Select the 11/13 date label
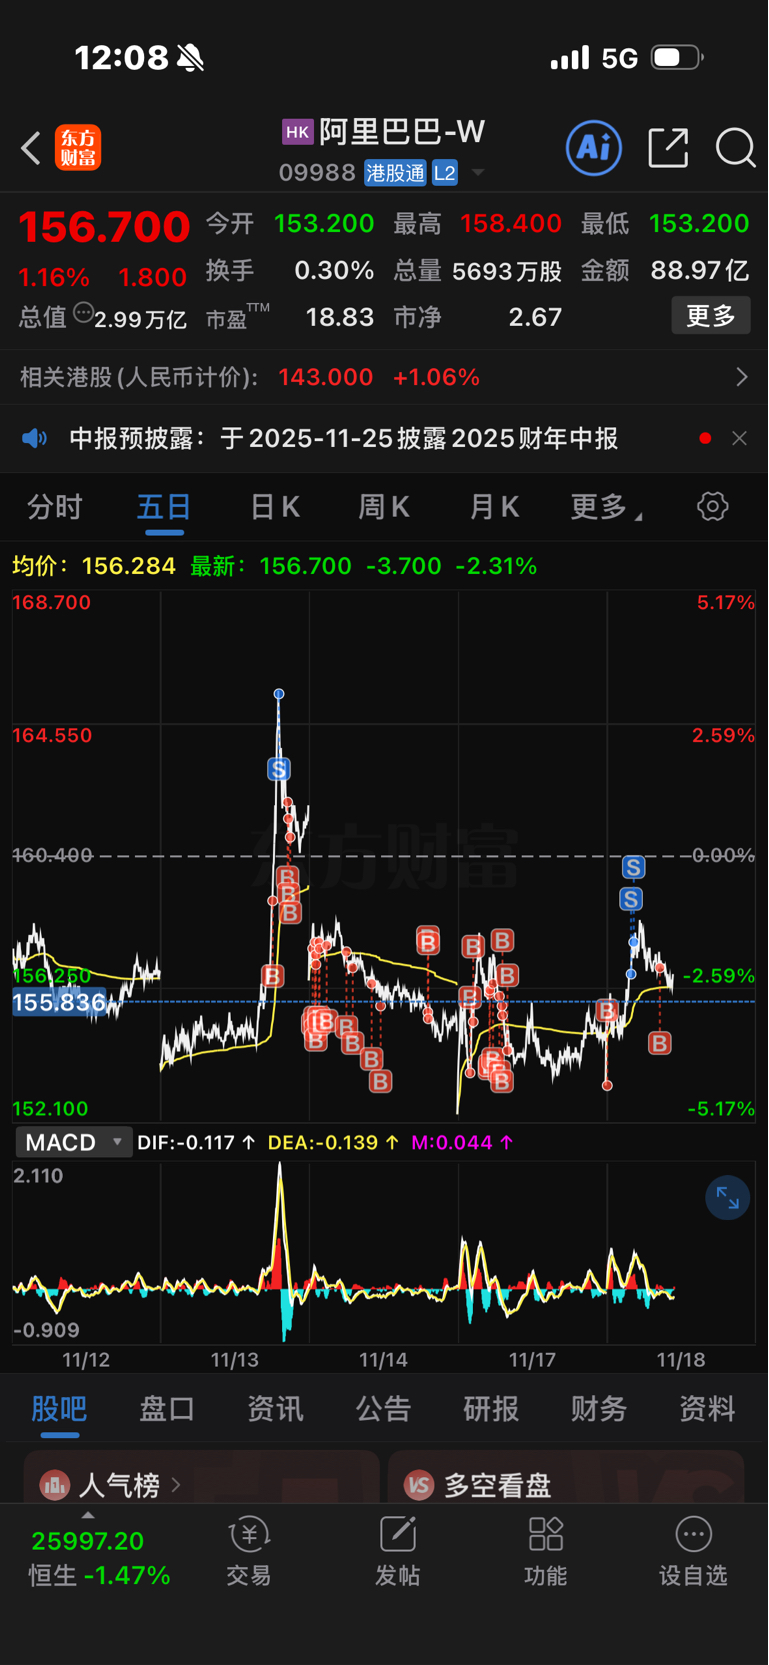This screenshot has width=769, height=1665. (x=234, y=1360)
